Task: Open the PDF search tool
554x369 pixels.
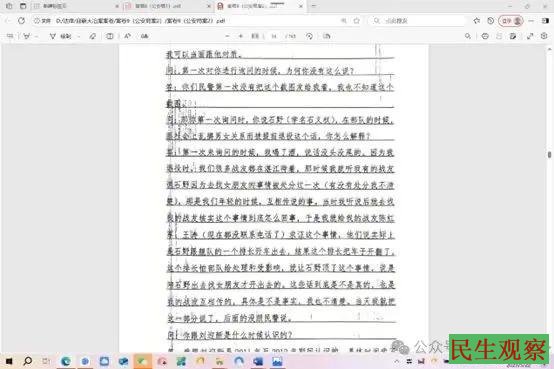Action: coord(468,36)
